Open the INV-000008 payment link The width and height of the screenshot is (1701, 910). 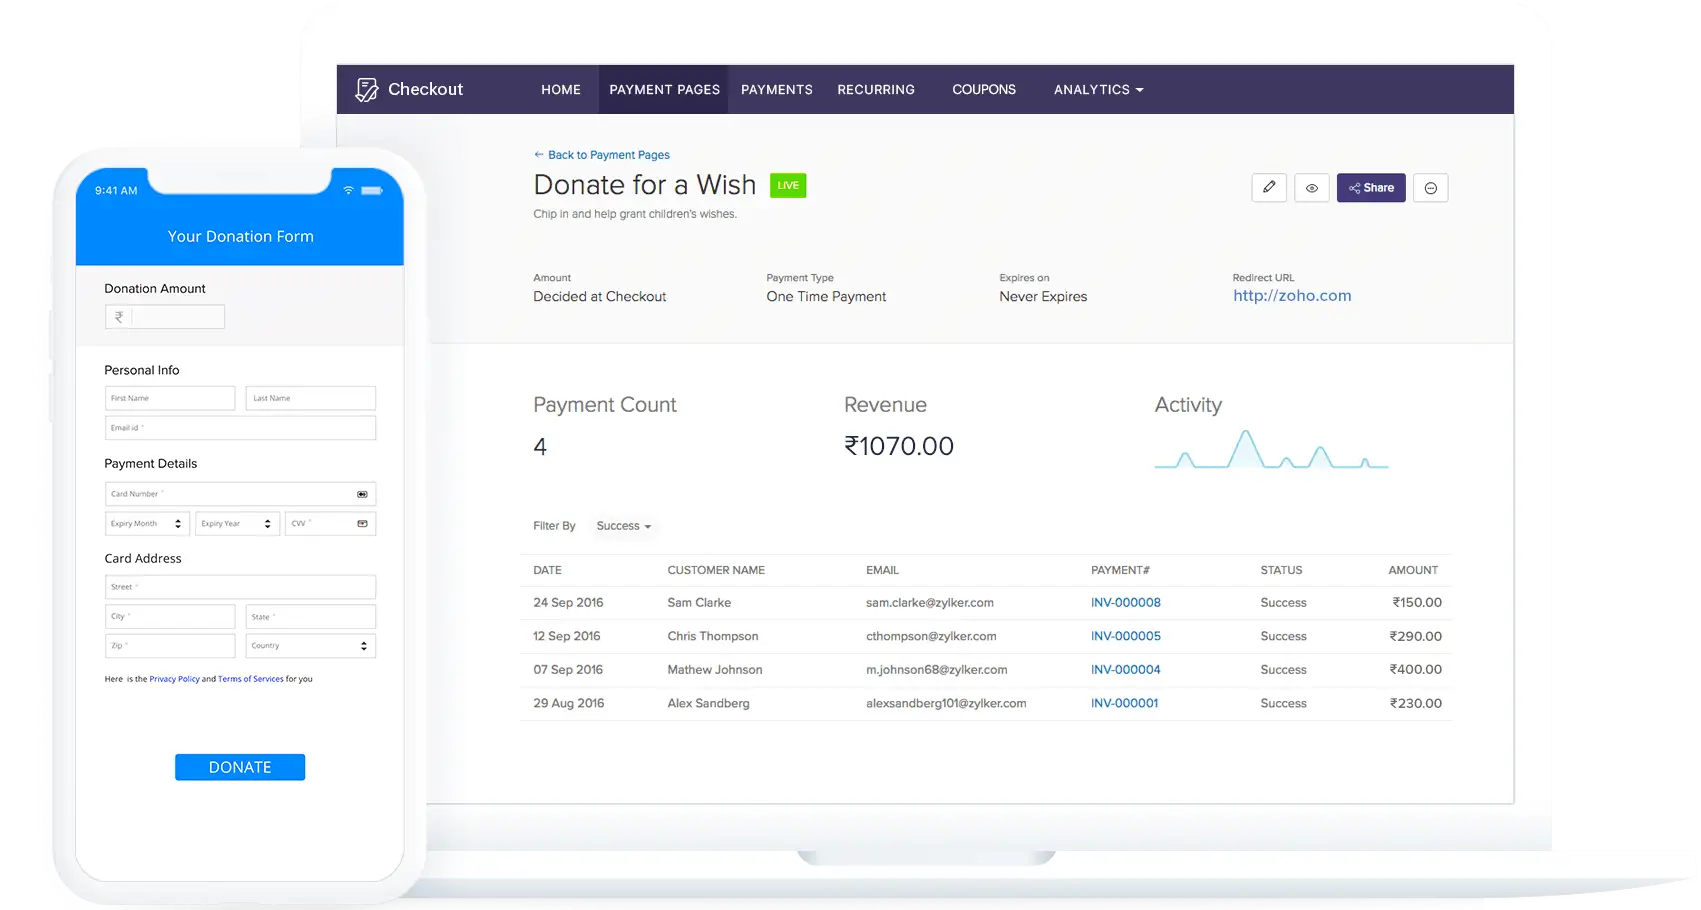click(1125, 602)
